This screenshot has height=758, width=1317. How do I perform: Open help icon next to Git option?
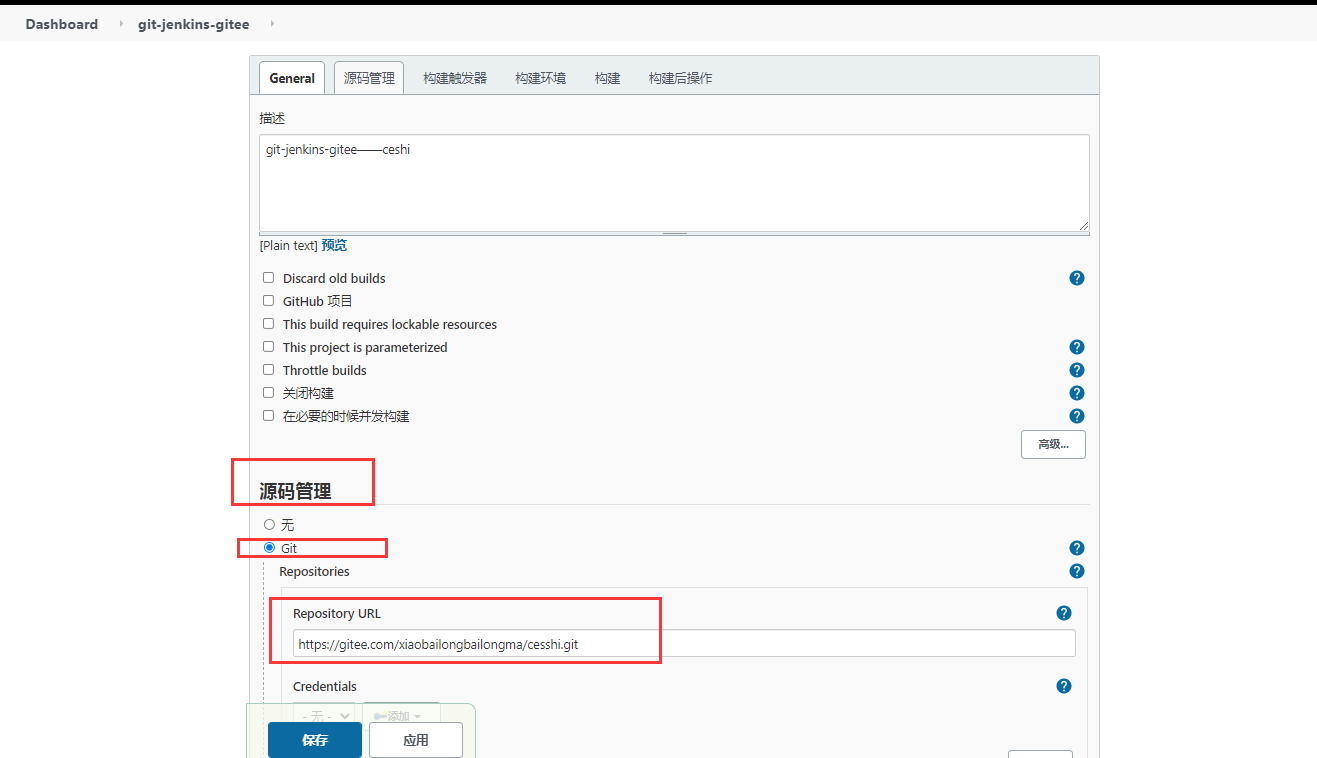1077,548
